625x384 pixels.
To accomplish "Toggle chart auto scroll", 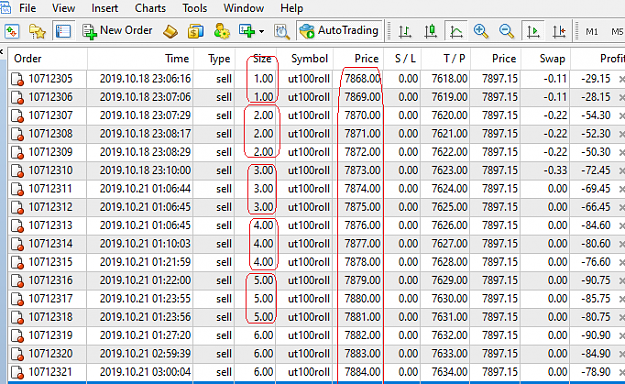I will point(533,31).
